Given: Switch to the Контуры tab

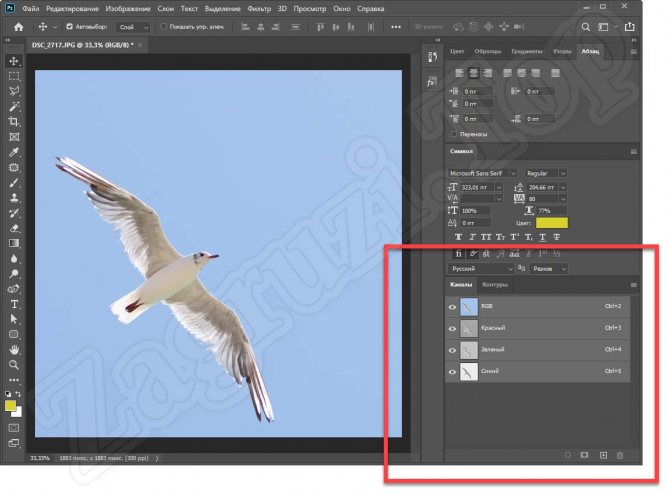Looking at the screenshot, I should point(495,285).
